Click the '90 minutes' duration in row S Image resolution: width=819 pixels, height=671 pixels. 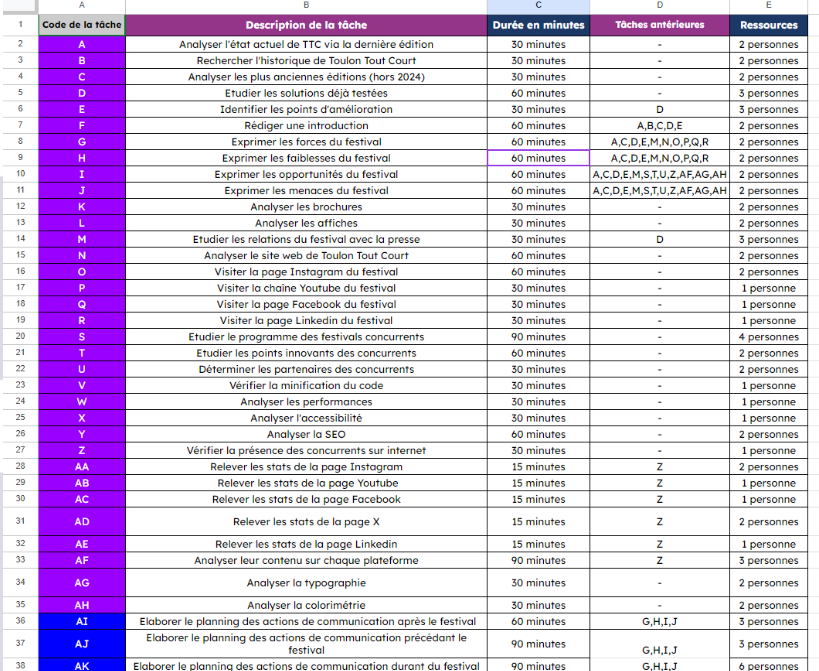(539, 336)
